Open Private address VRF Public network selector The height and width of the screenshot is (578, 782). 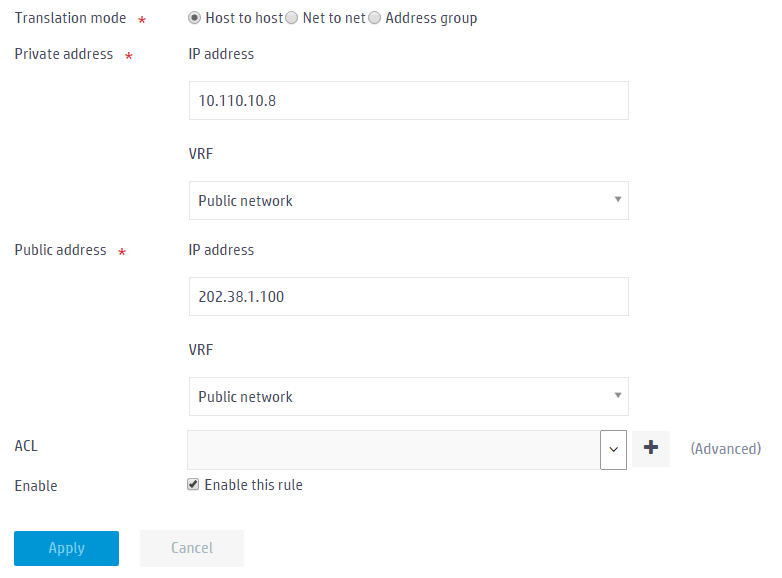[408, 200]
